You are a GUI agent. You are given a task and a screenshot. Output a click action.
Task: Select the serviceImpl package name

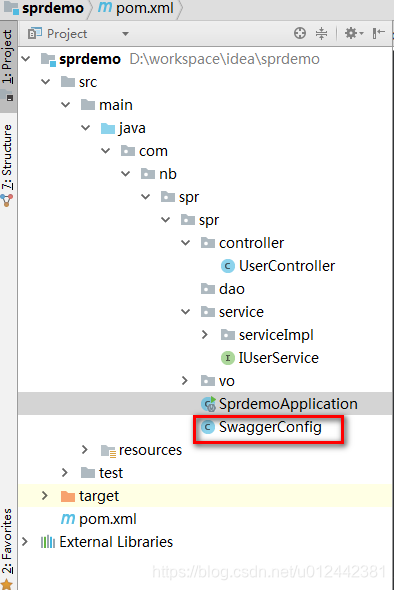pyautogui.click(x=276, y=335)
